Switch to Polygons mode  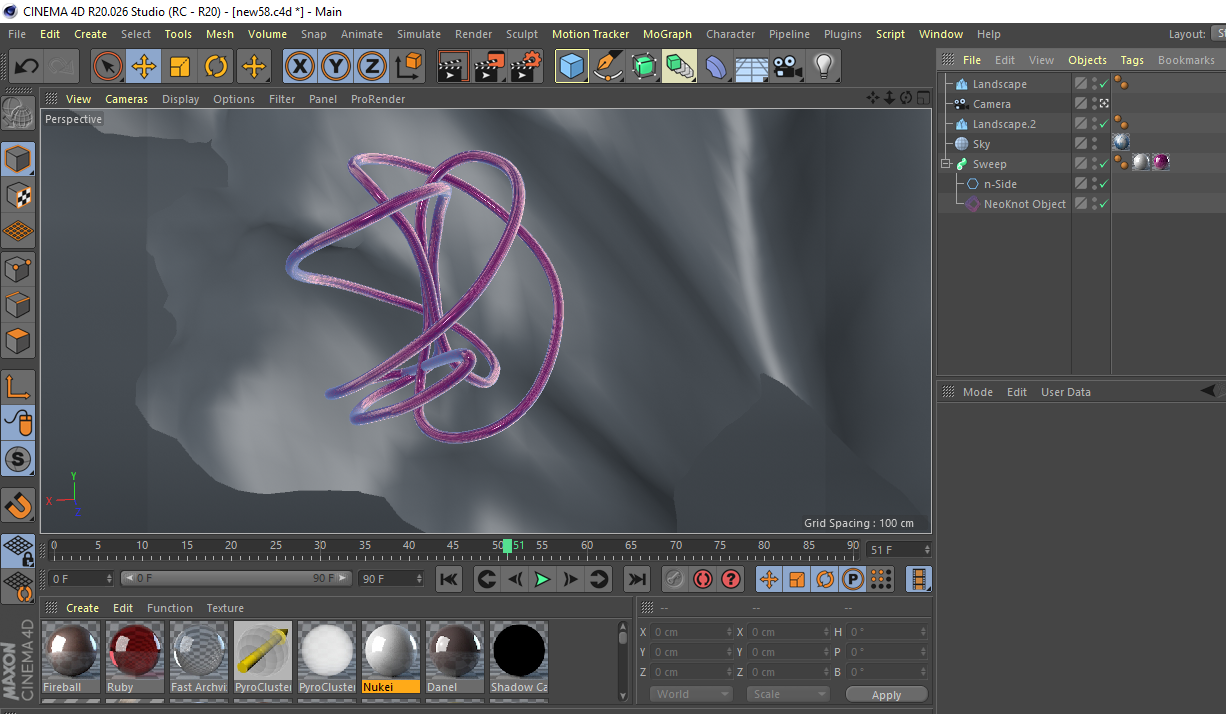18,341
